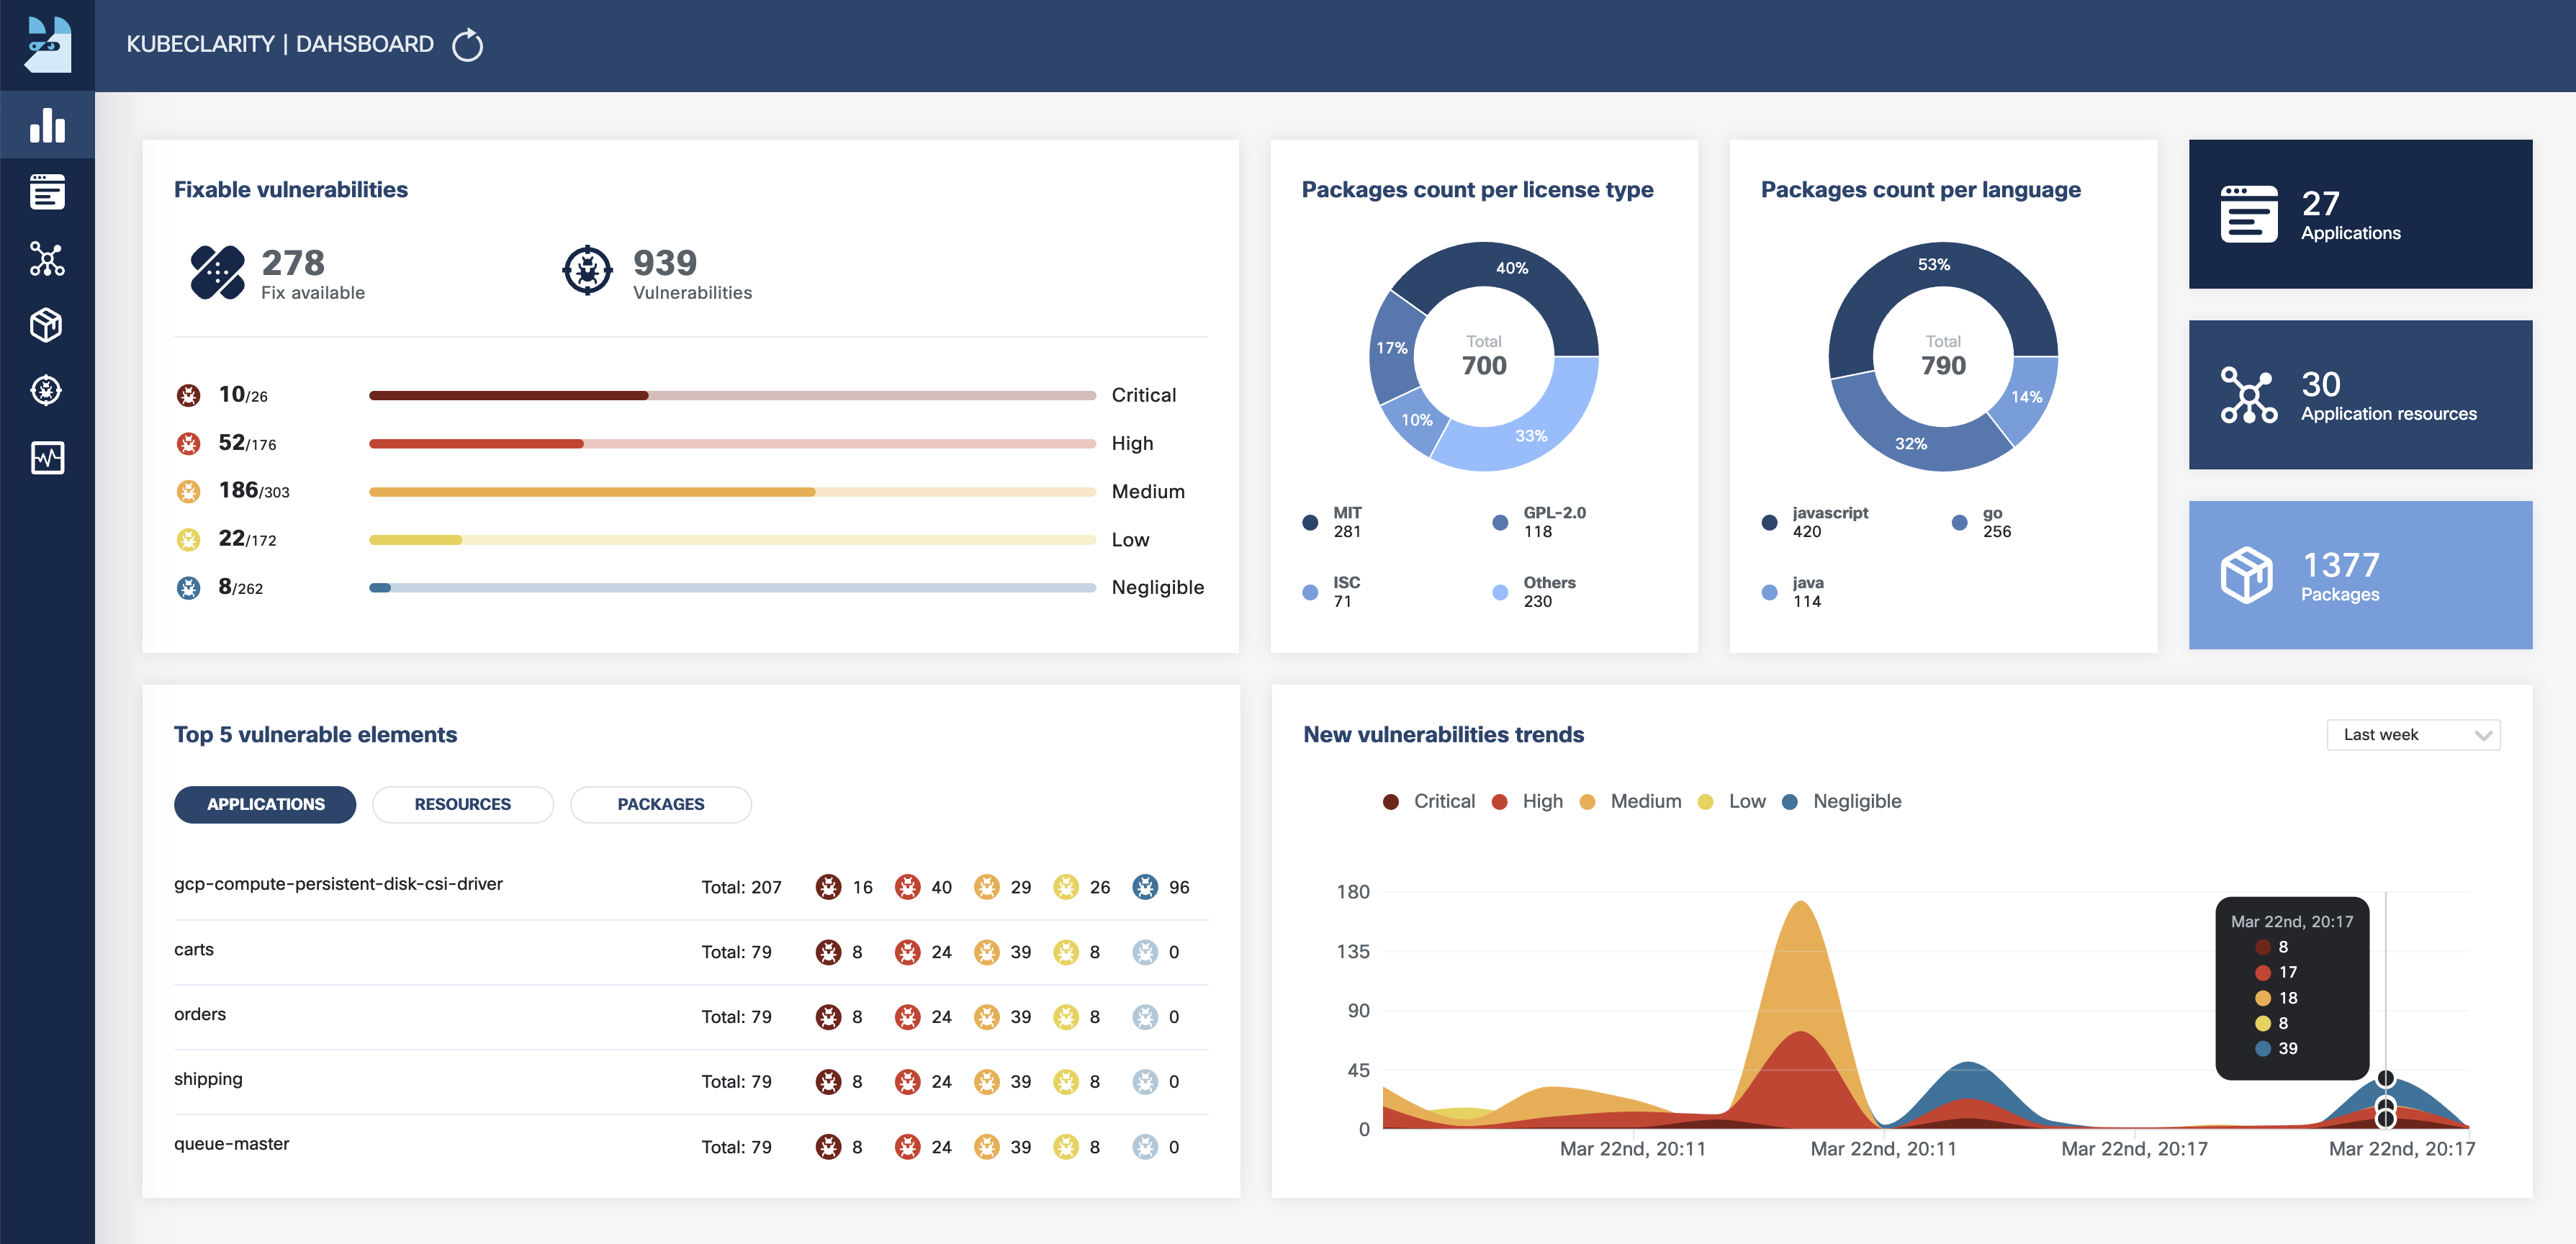Toggle Negligible series in trends legend
The height and width of the screenshot is (1244, 2576).
click(1842, 801)
